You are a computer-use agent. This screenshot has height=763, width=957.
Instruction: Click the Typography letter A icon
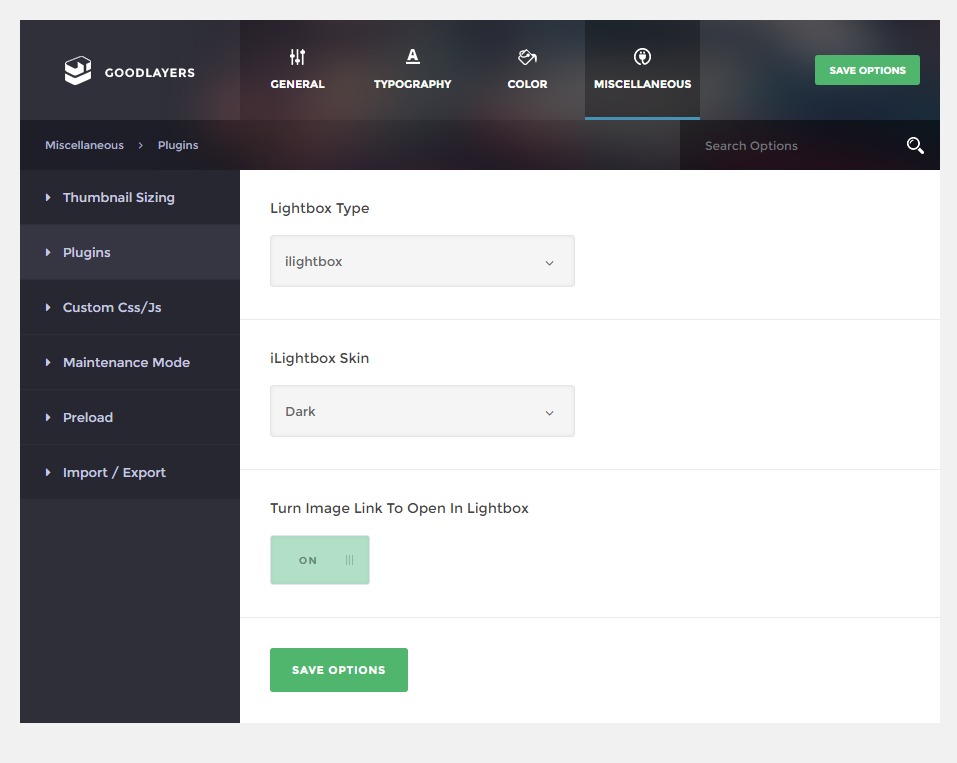point(413,57)
